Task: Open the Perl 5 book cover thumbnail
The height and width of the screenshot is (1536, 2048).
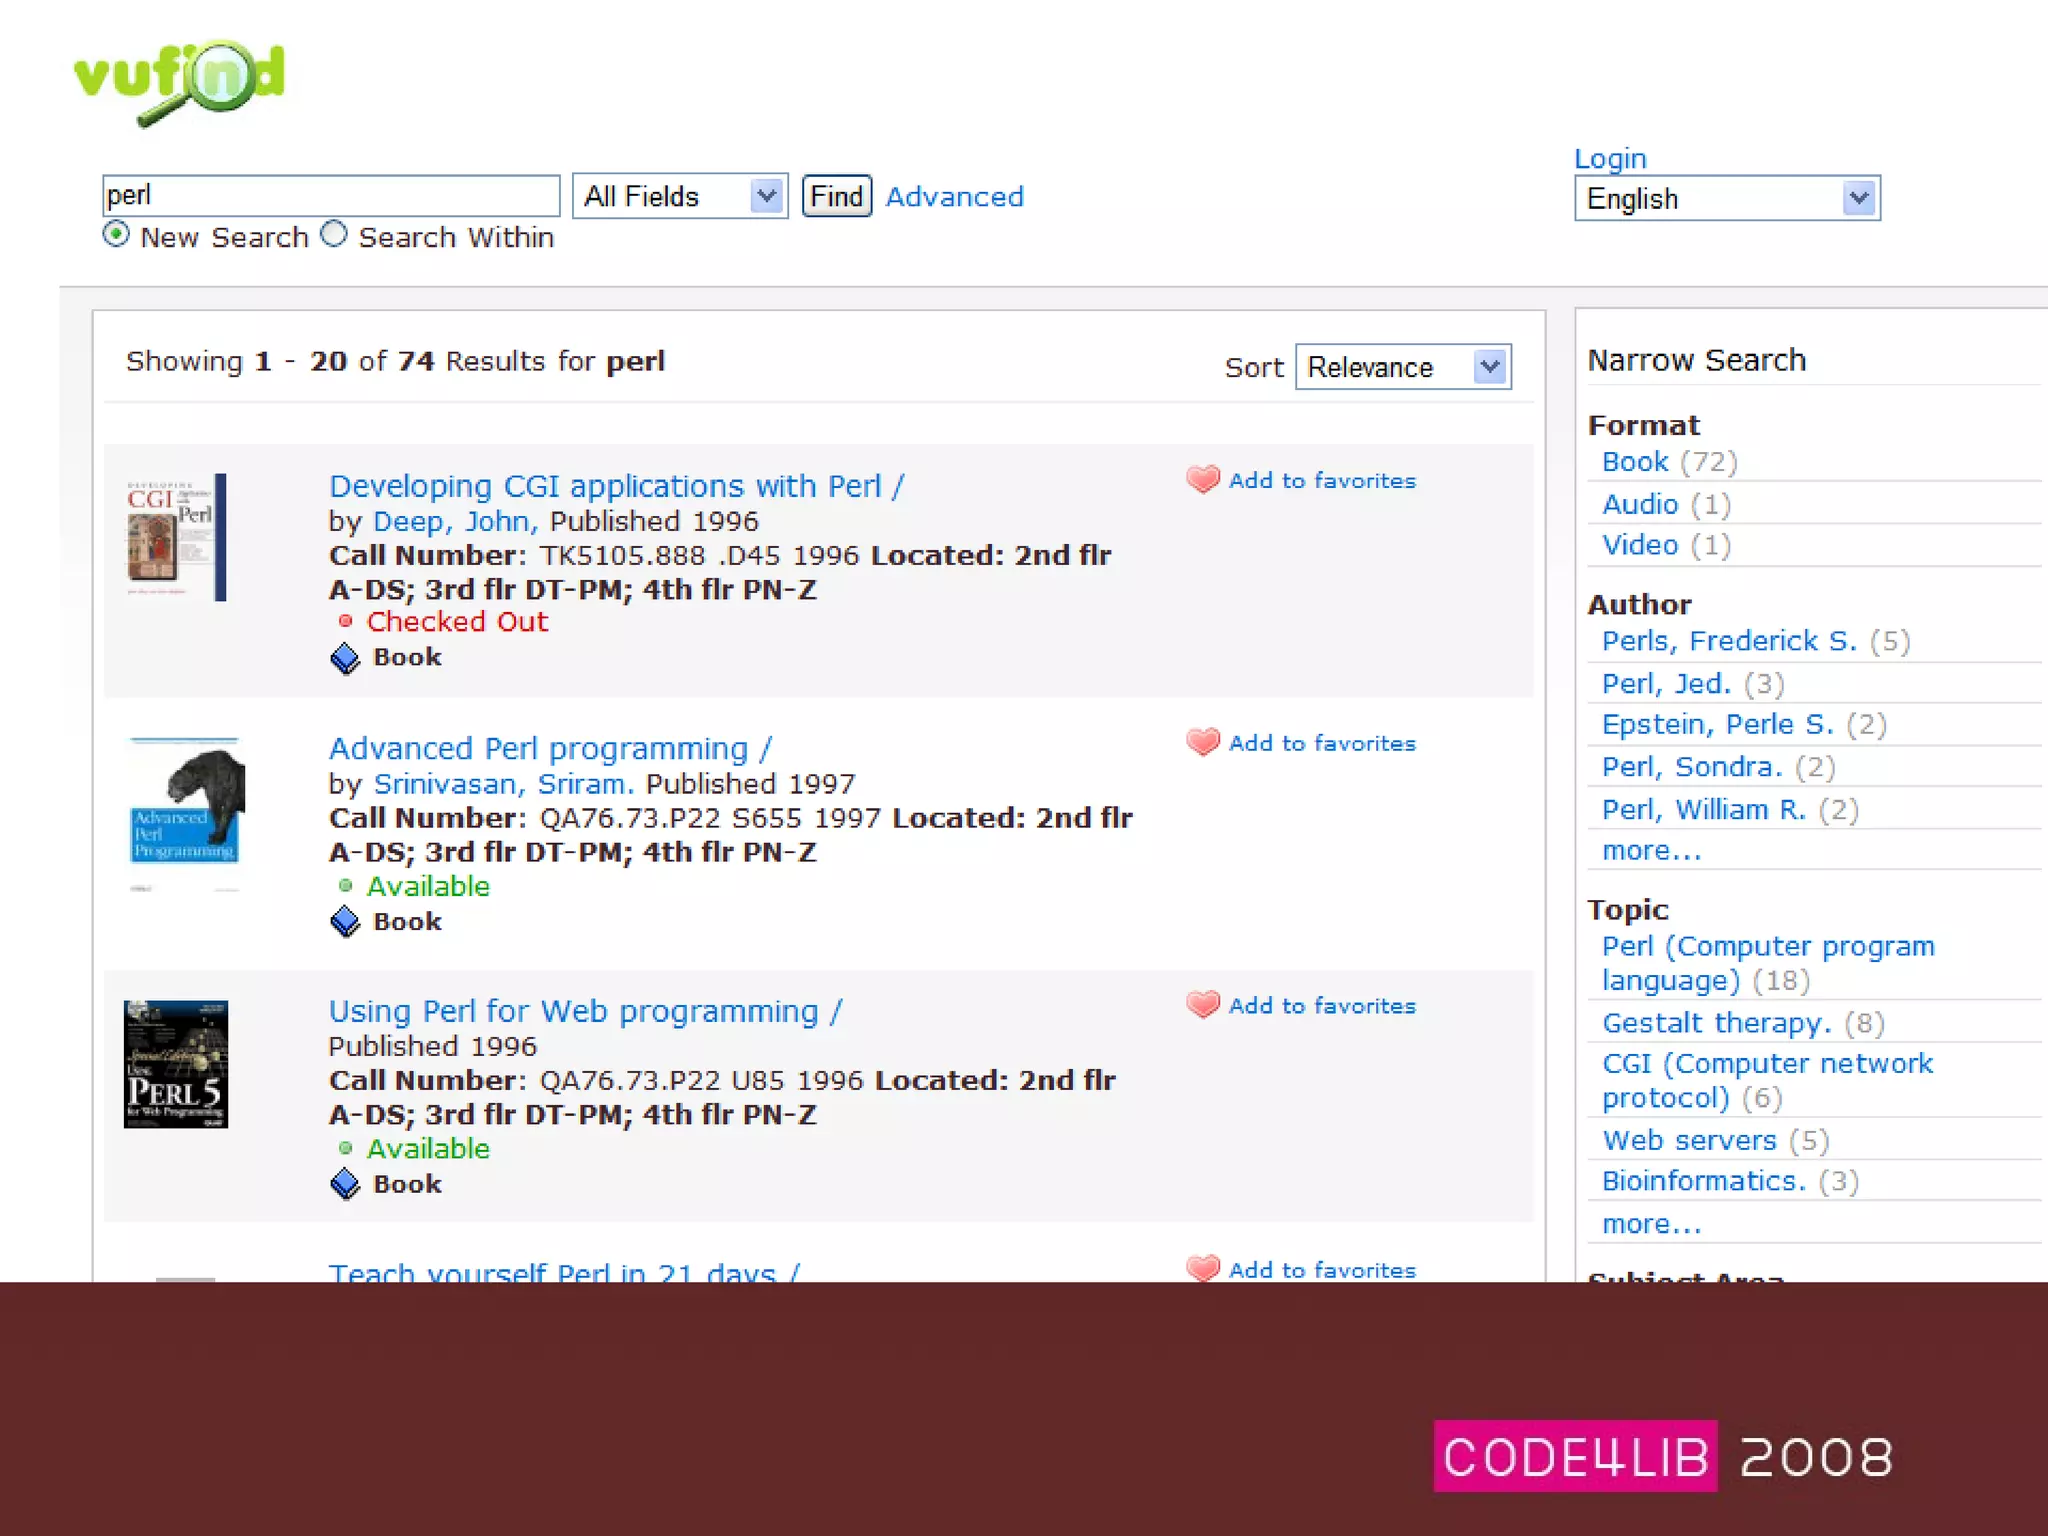Action: [176, 1064]
